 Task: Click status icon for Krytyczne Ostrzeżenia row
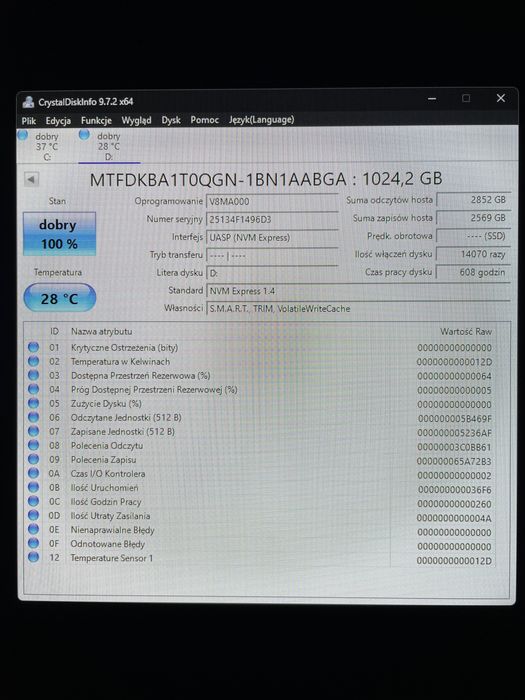(x=33, y=347)
